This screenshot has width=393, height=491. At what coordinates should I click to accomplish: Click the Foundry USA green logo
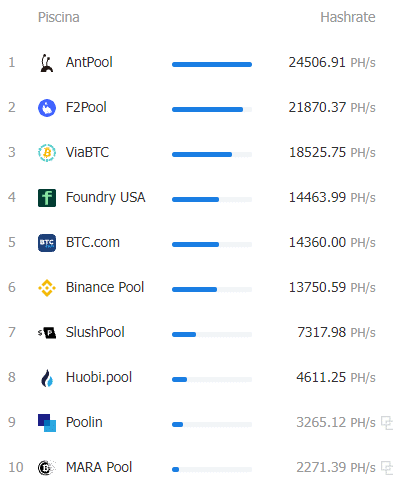click(x=47, y=198)
